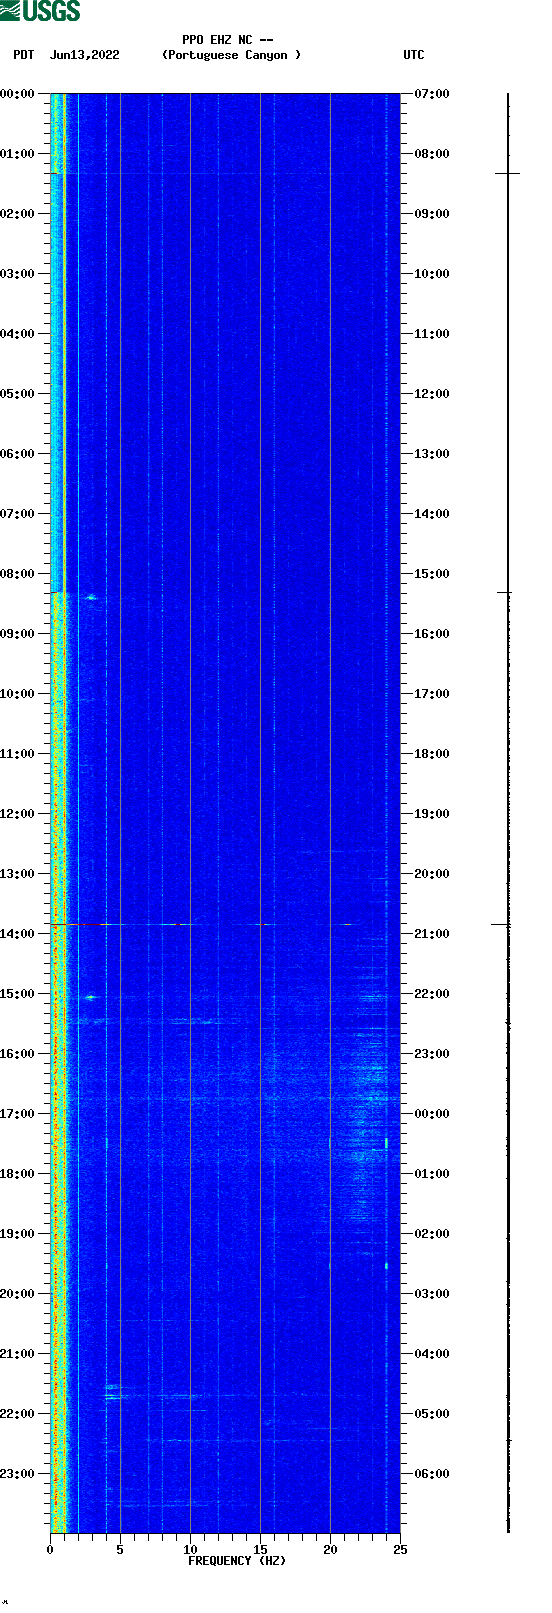
Task: Click the 19:00 PDT time label
Action: tap(17, 1234)
